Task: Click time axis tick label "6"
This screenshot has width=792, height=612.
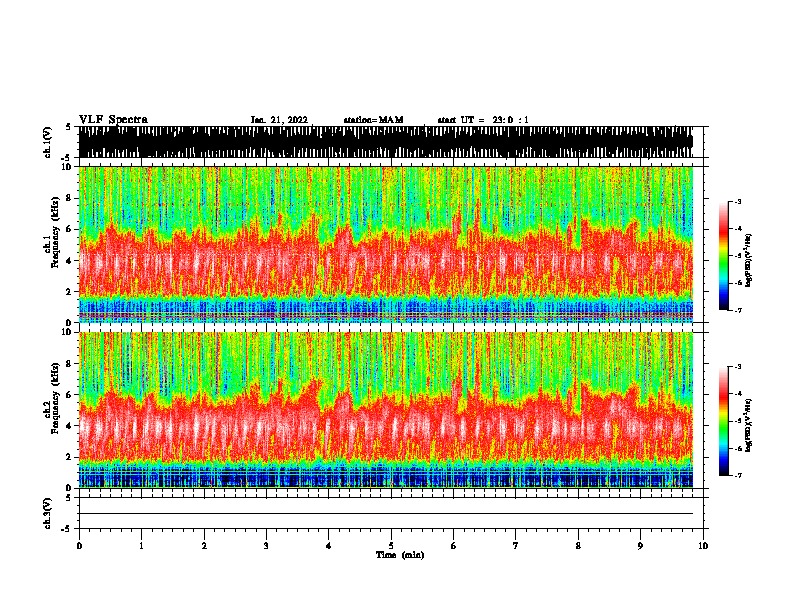Action: click(454, 546)
